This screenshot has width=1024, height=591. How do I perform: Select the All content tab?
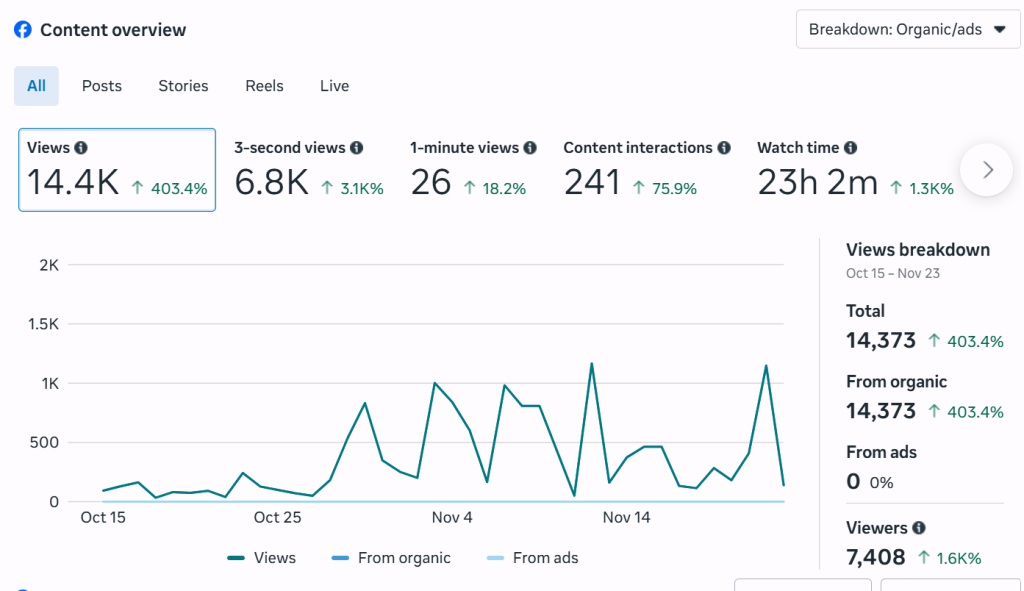pyautogui.click(x=36, y=86)
